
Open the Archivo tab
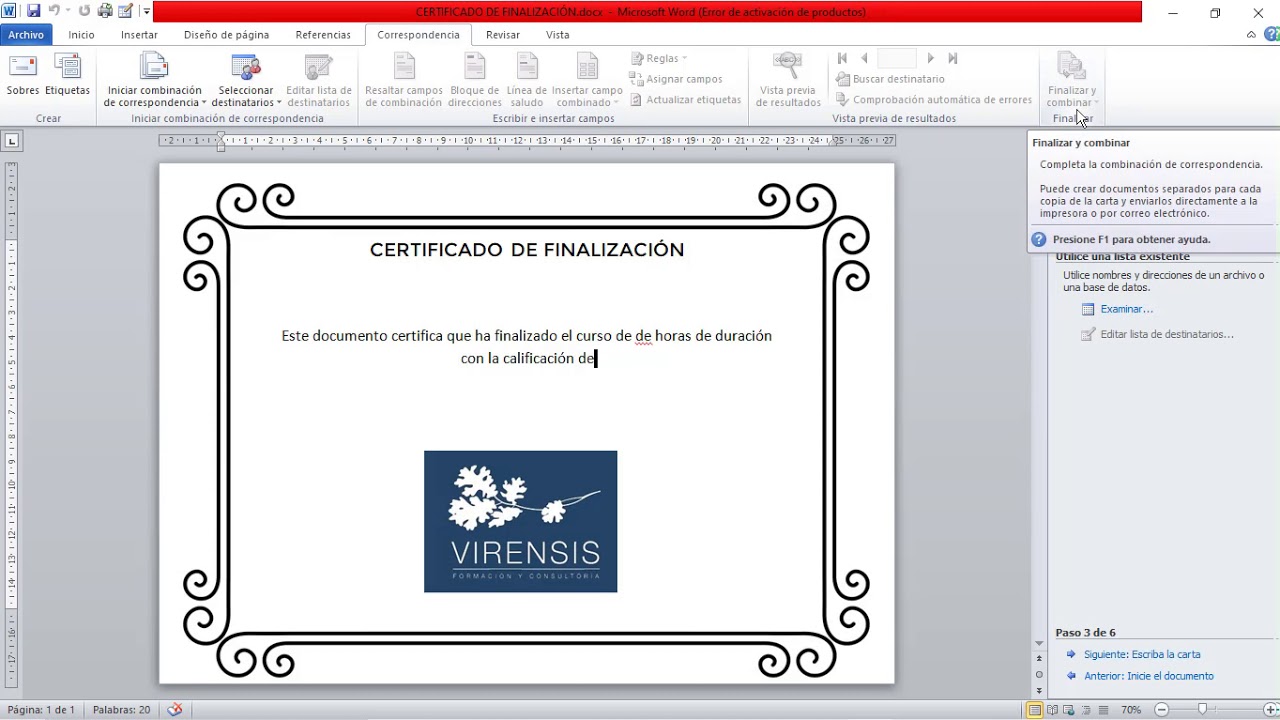coord(26,34)
